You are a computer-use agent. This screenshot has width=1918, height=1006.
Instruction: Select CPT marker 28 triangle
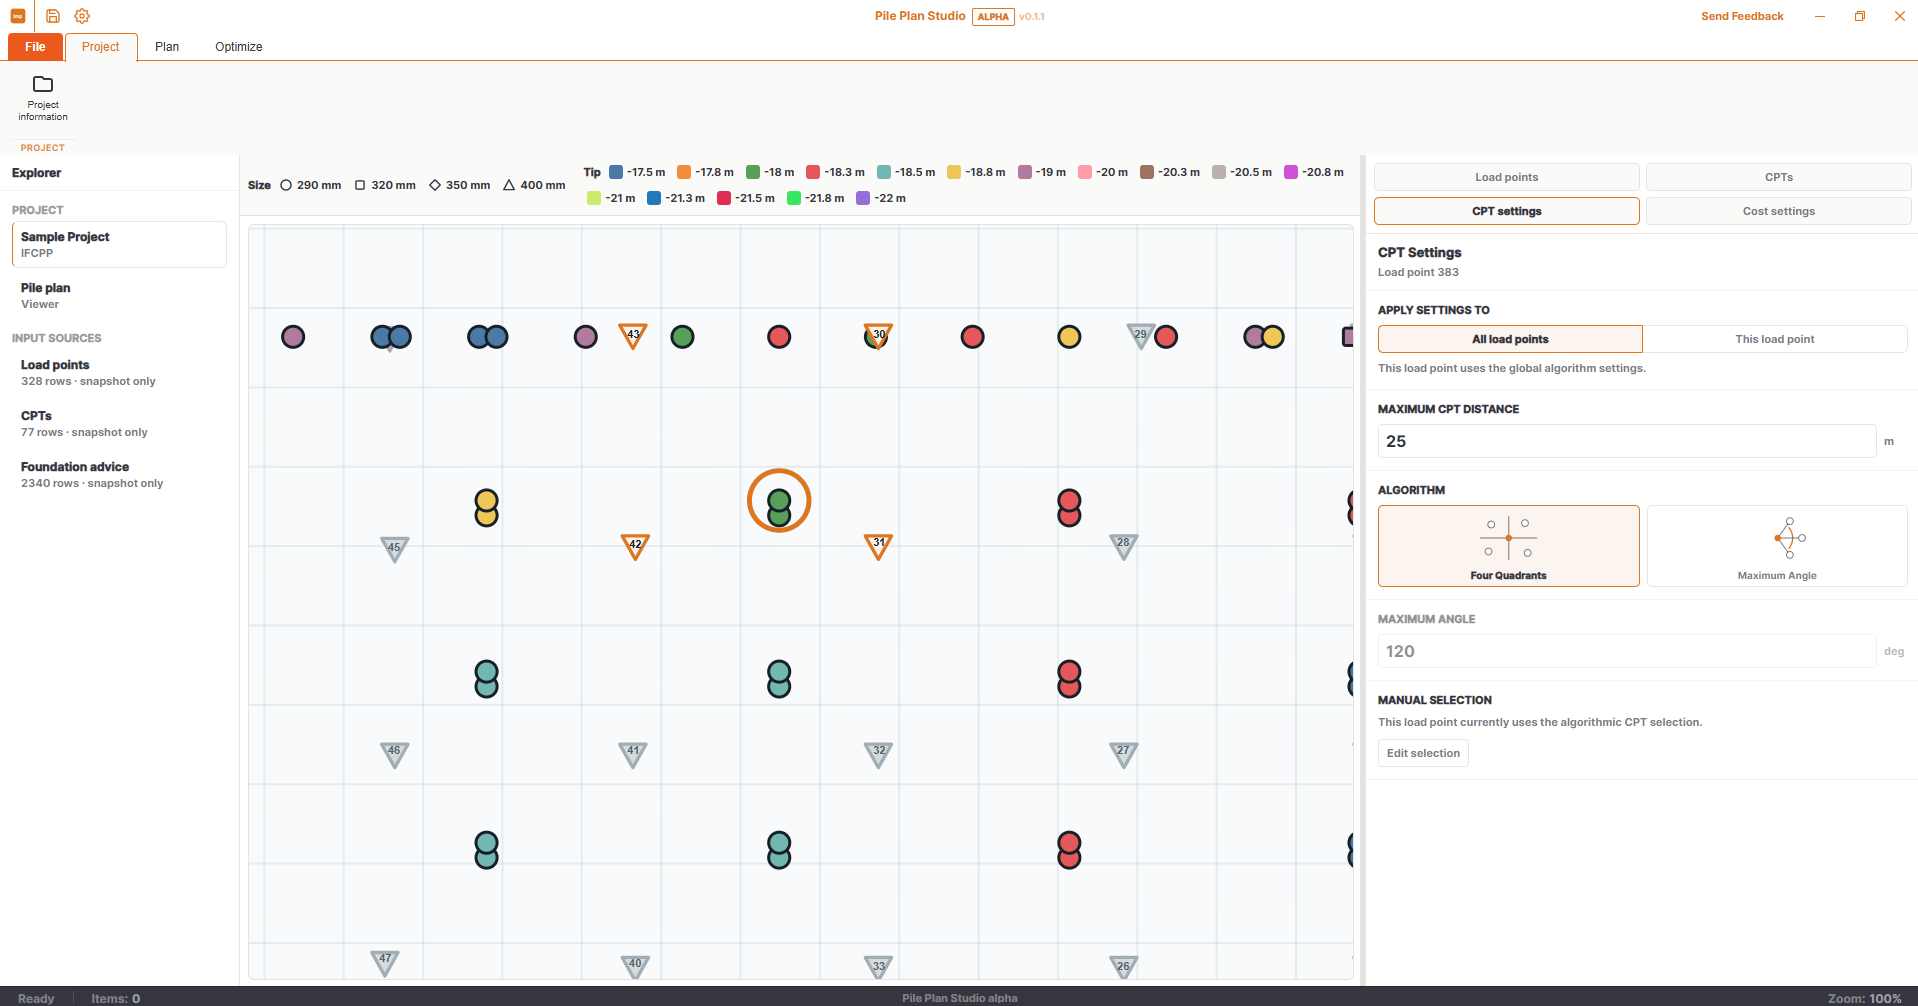pos(1124,546)
